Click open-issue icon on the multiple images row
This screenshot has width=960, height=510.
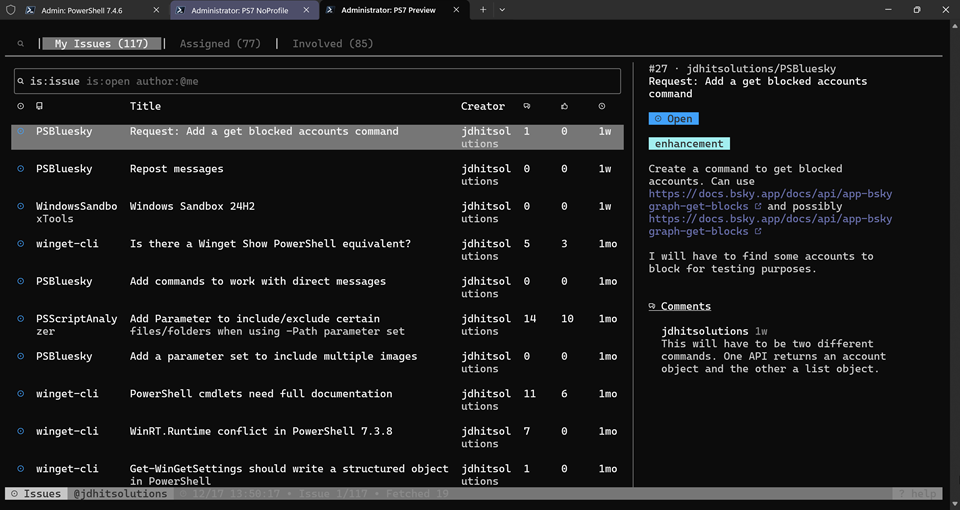[x=21, y=356]
